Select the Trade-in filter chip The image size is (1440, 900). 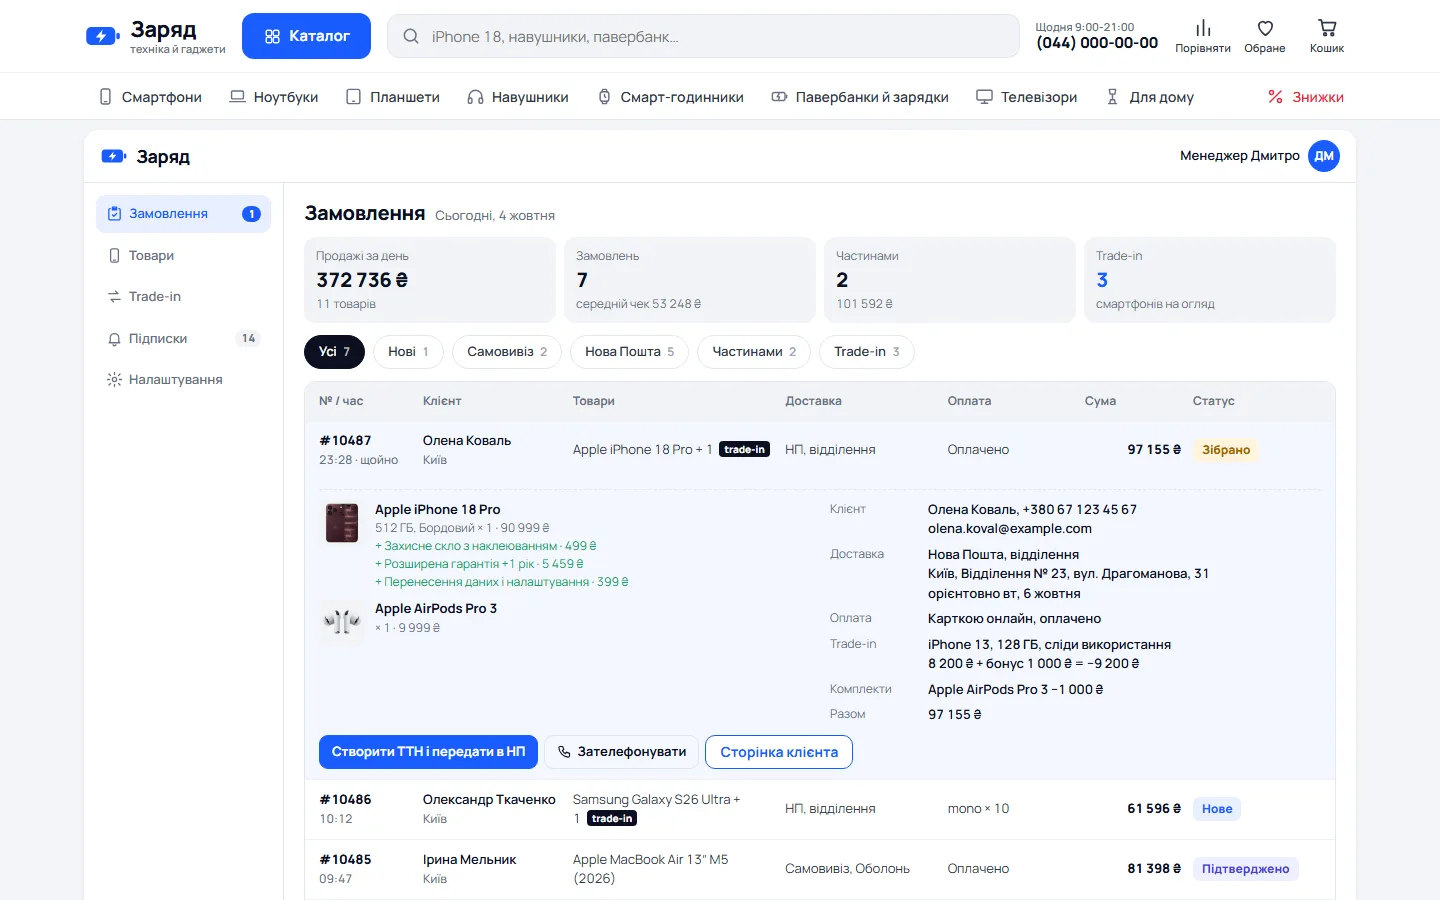(x=867, y=352)
